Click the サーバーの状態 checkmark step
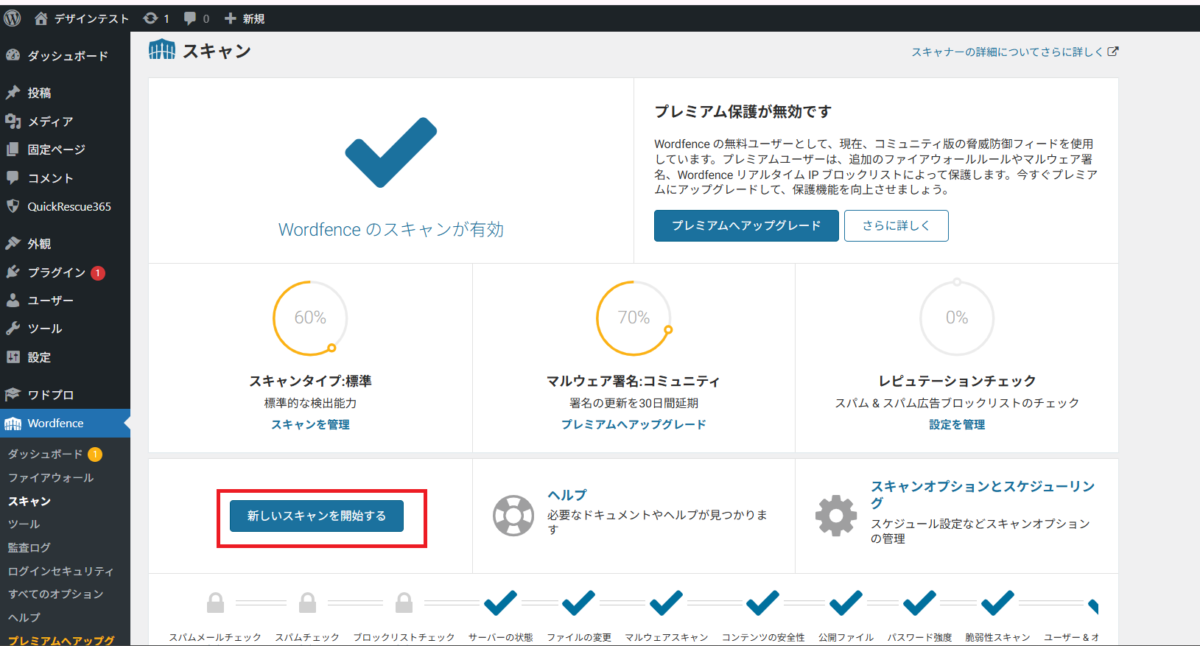Image resolution: width=1200 pixels, height=646 pixels. point(500,603)
